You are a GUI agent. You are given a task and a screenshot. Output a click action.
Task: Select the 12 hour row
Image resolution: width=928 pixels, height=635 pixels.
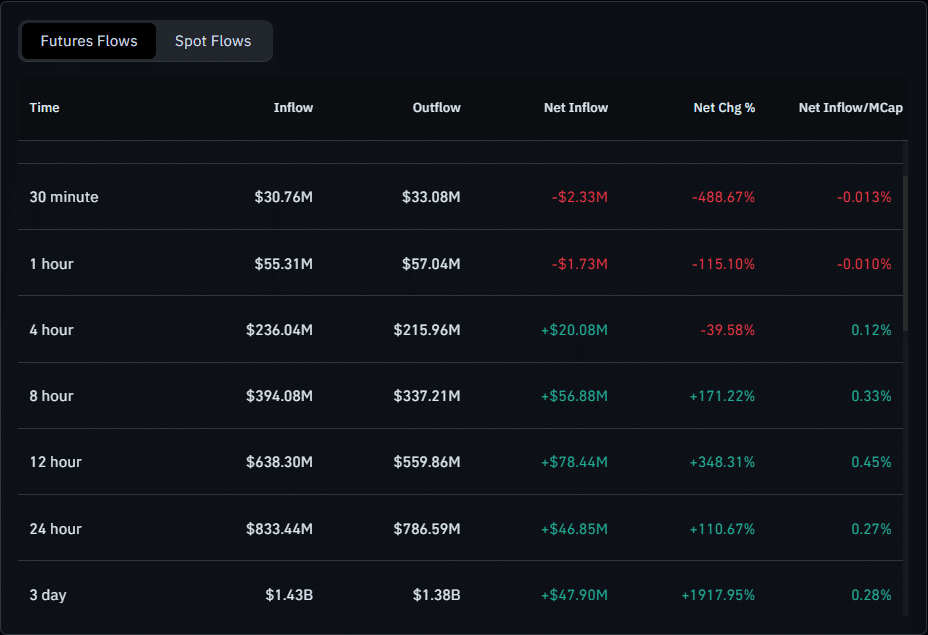click(x=55, y=461)
